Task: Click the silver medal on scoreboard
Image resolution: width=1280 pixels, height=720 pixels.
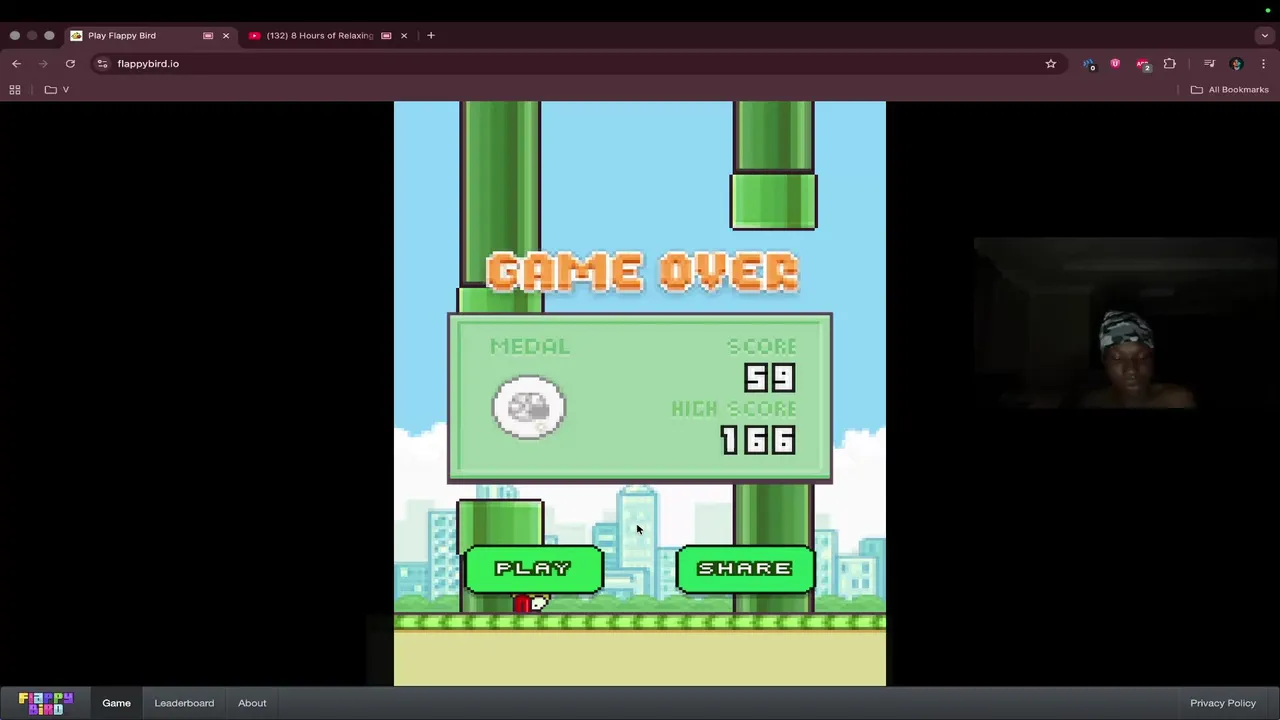Action: tap(529, 407)
